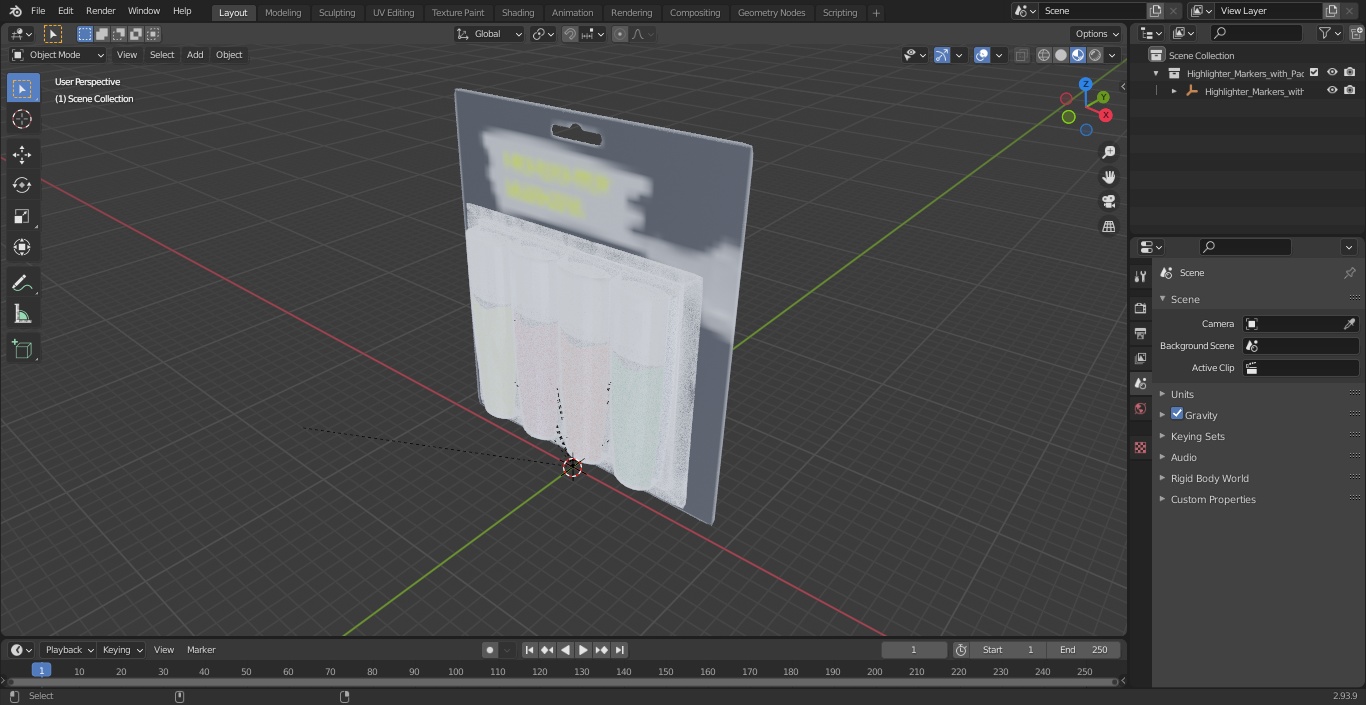The height and width of the screenshot is (705, 1366).
Task: Activate the Cursor tool
Action: point(22,119)
